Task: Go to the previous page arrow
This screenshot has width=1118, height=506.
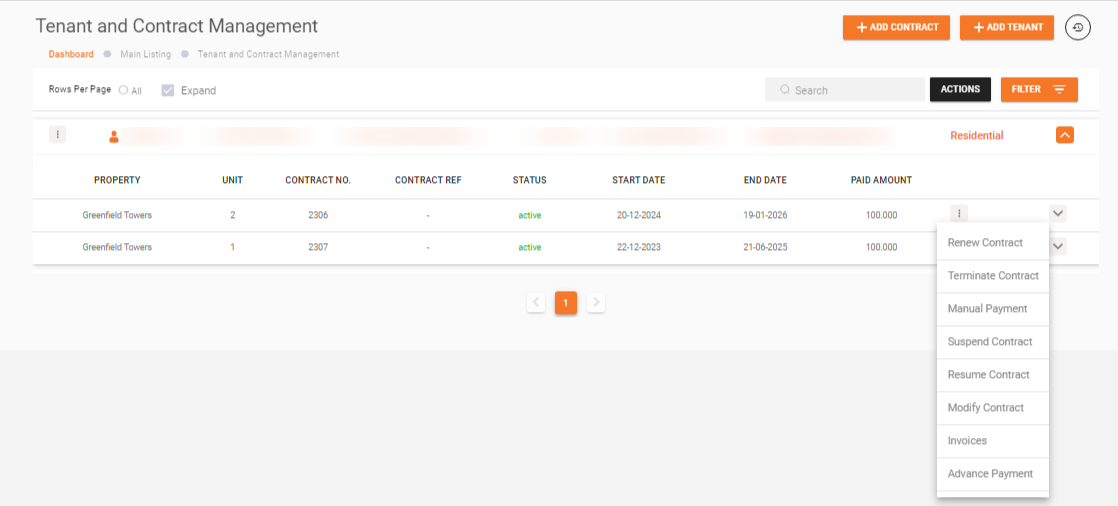Action: pyautogui.click(x=536, y=302)
